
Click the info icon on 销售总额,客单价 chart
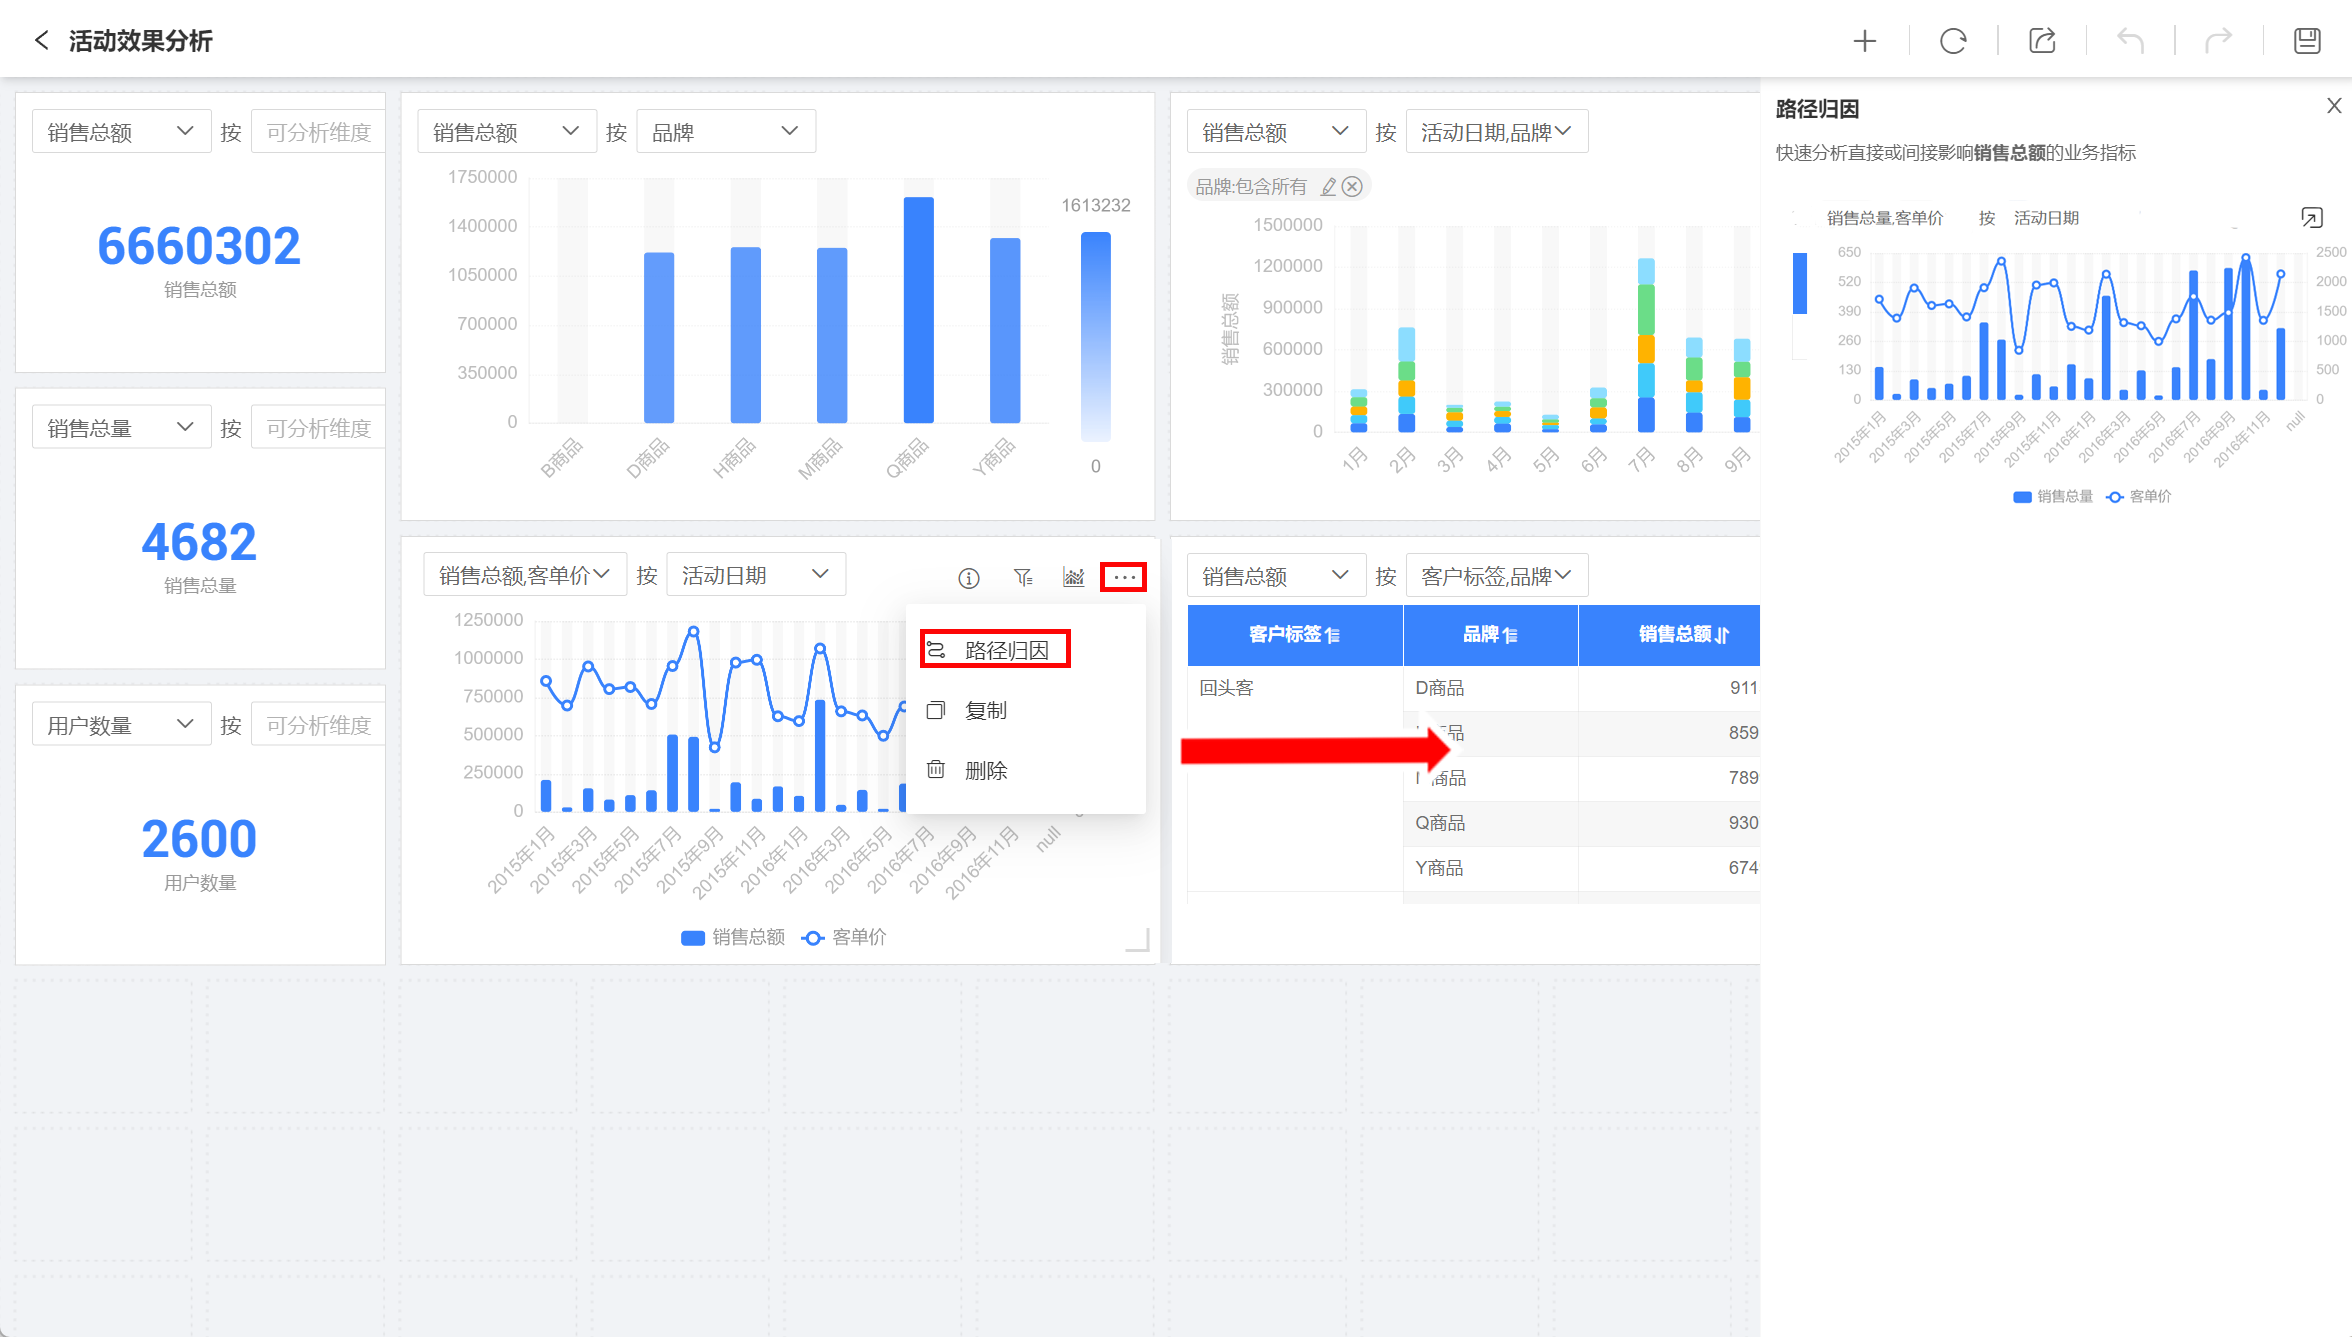(968, 578)
